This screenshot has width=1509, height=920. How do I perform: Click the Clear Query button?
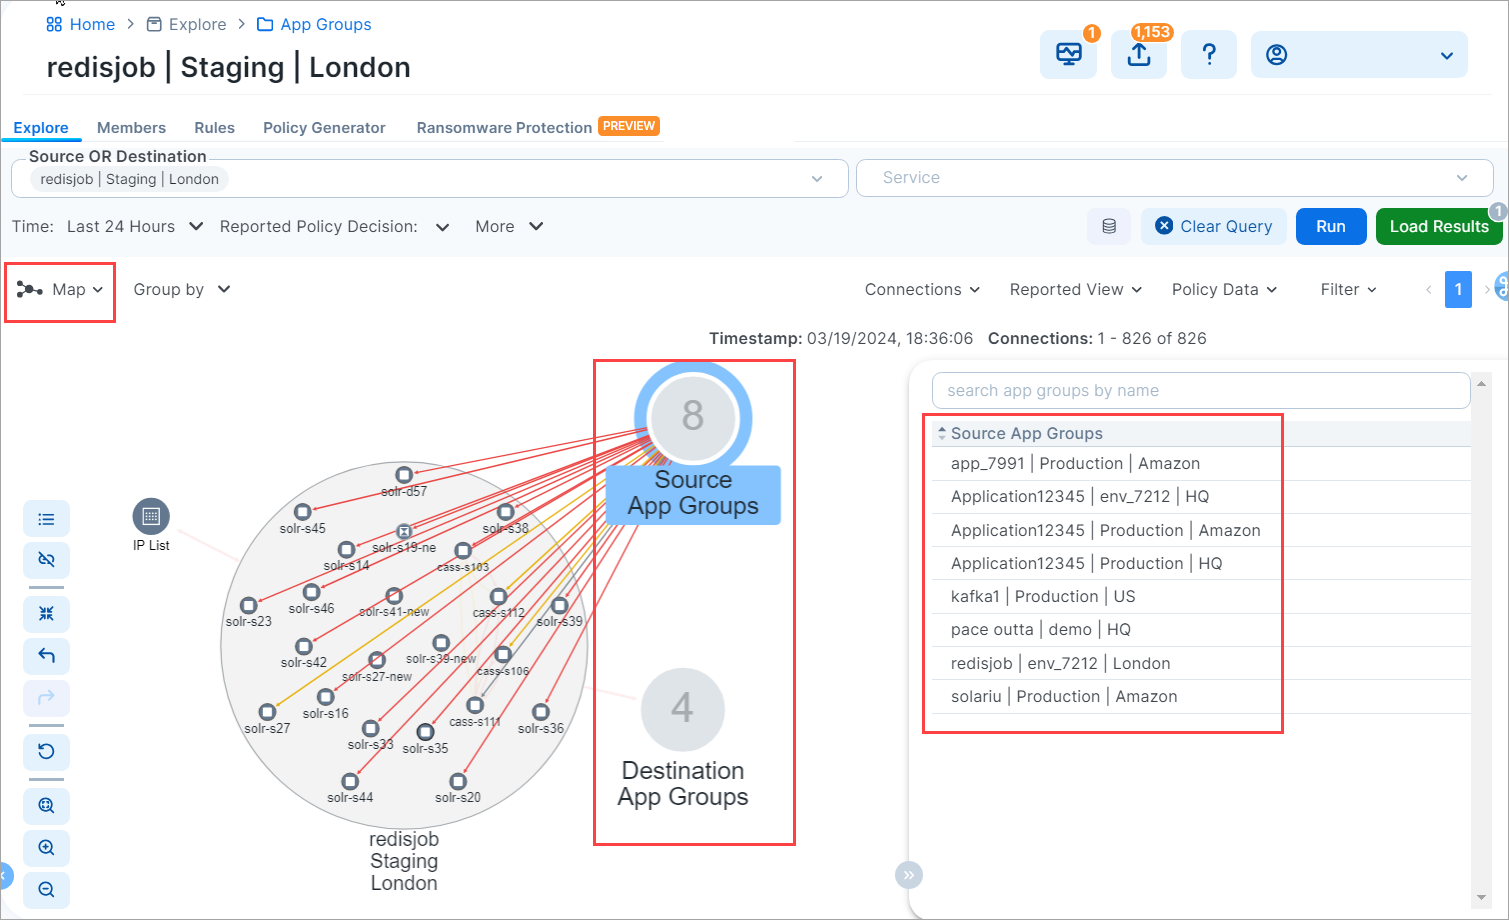pyautogui.click(x=1213, y=227)
